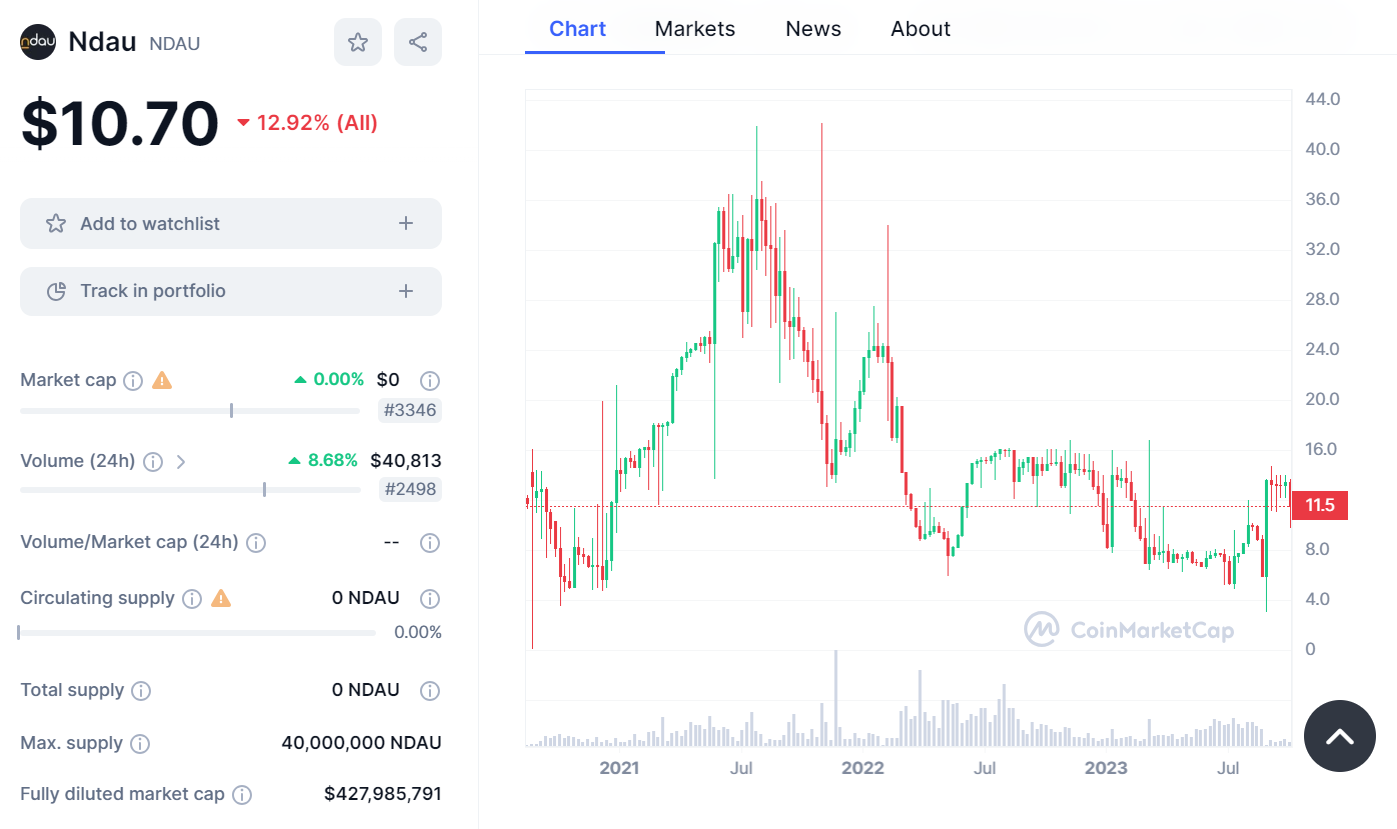Screen dimensions: 1397x829
Task: Click the Add to watchlist button label
Action: [150, 223]
